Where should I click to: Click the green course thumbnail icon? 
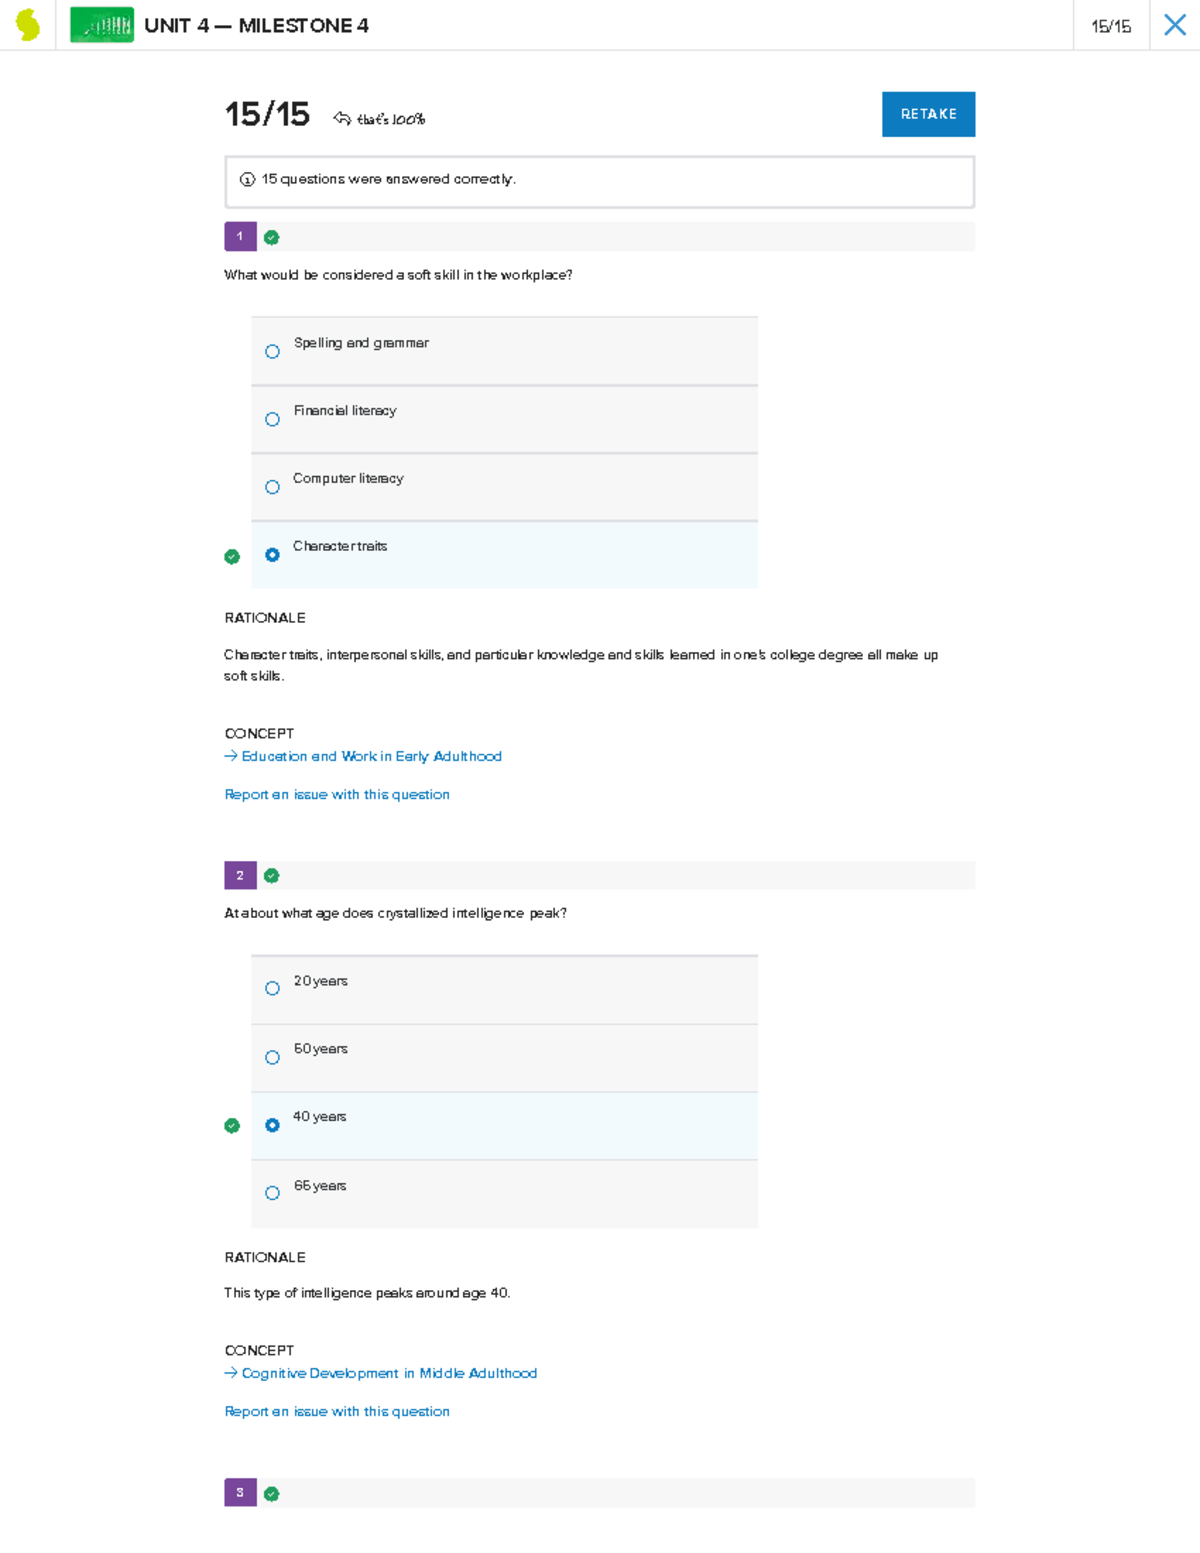pyautogui.click(x=101, y=25)
